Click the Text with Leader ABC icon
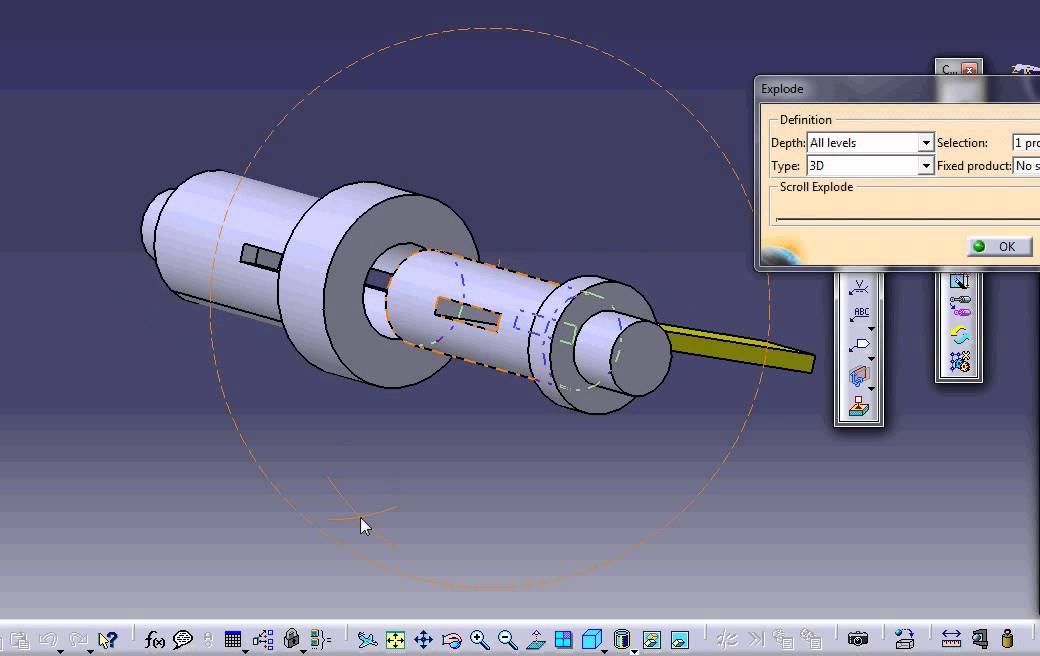Image resolution: width=1040 pixels, height=656 pixels. pos(860,314)
